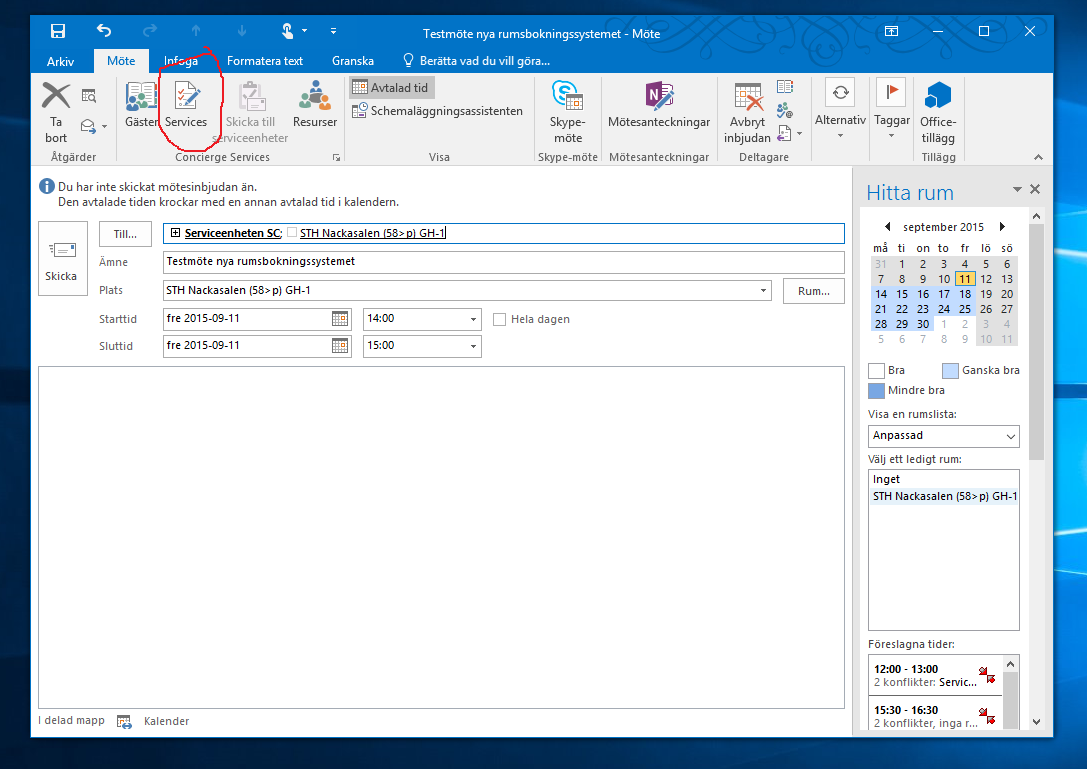
Task: Open the Arkiv tab
Action: pyautogui.click(x=60, y=61)
